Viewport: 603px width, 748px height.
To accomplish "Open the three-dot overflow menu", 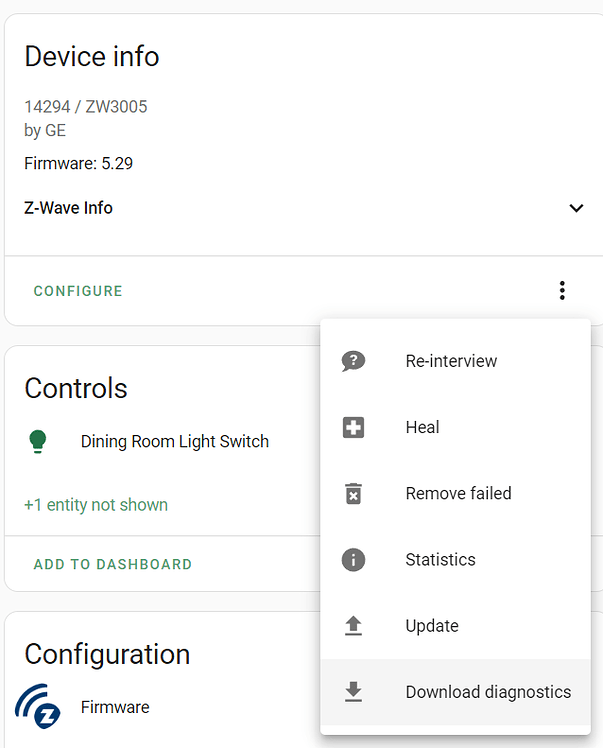I will (x=562, y=291).
